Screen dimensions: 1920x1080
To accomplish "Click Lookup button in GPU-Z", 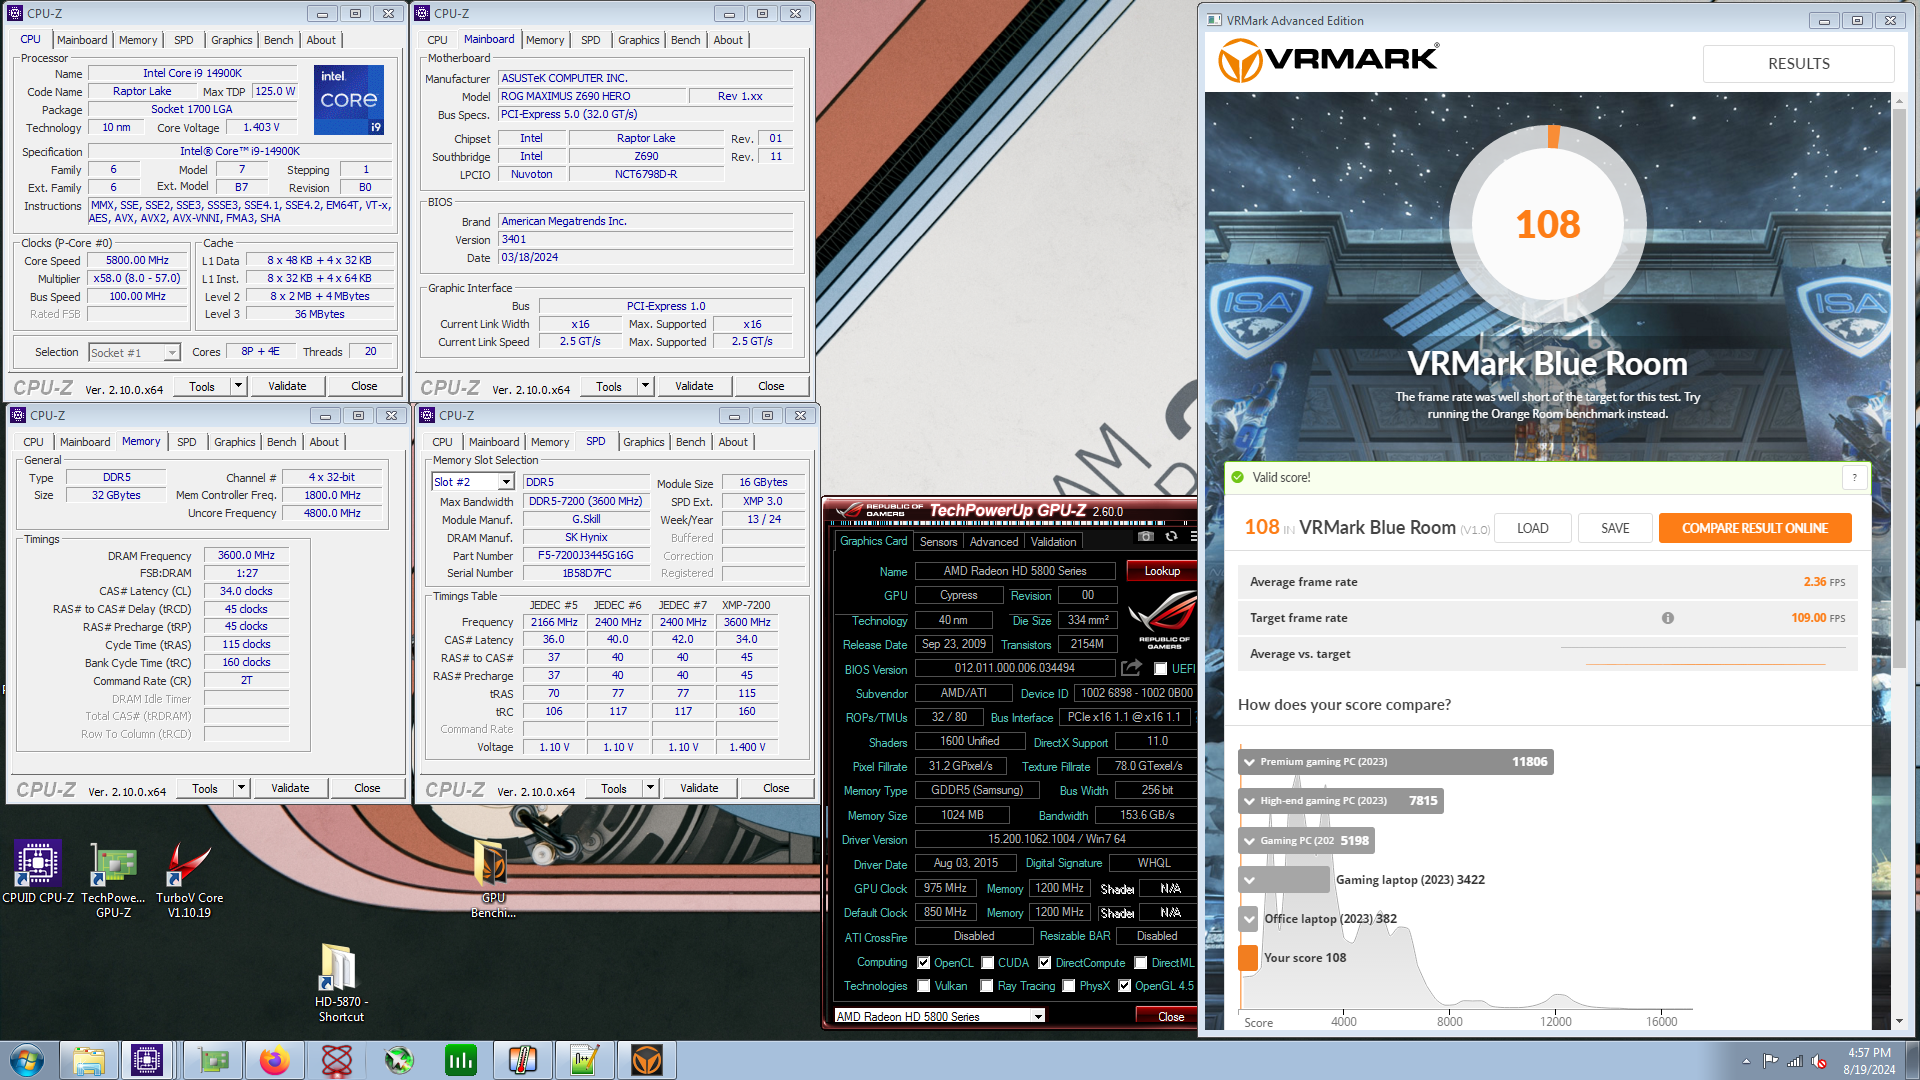I will point(1162,571).
